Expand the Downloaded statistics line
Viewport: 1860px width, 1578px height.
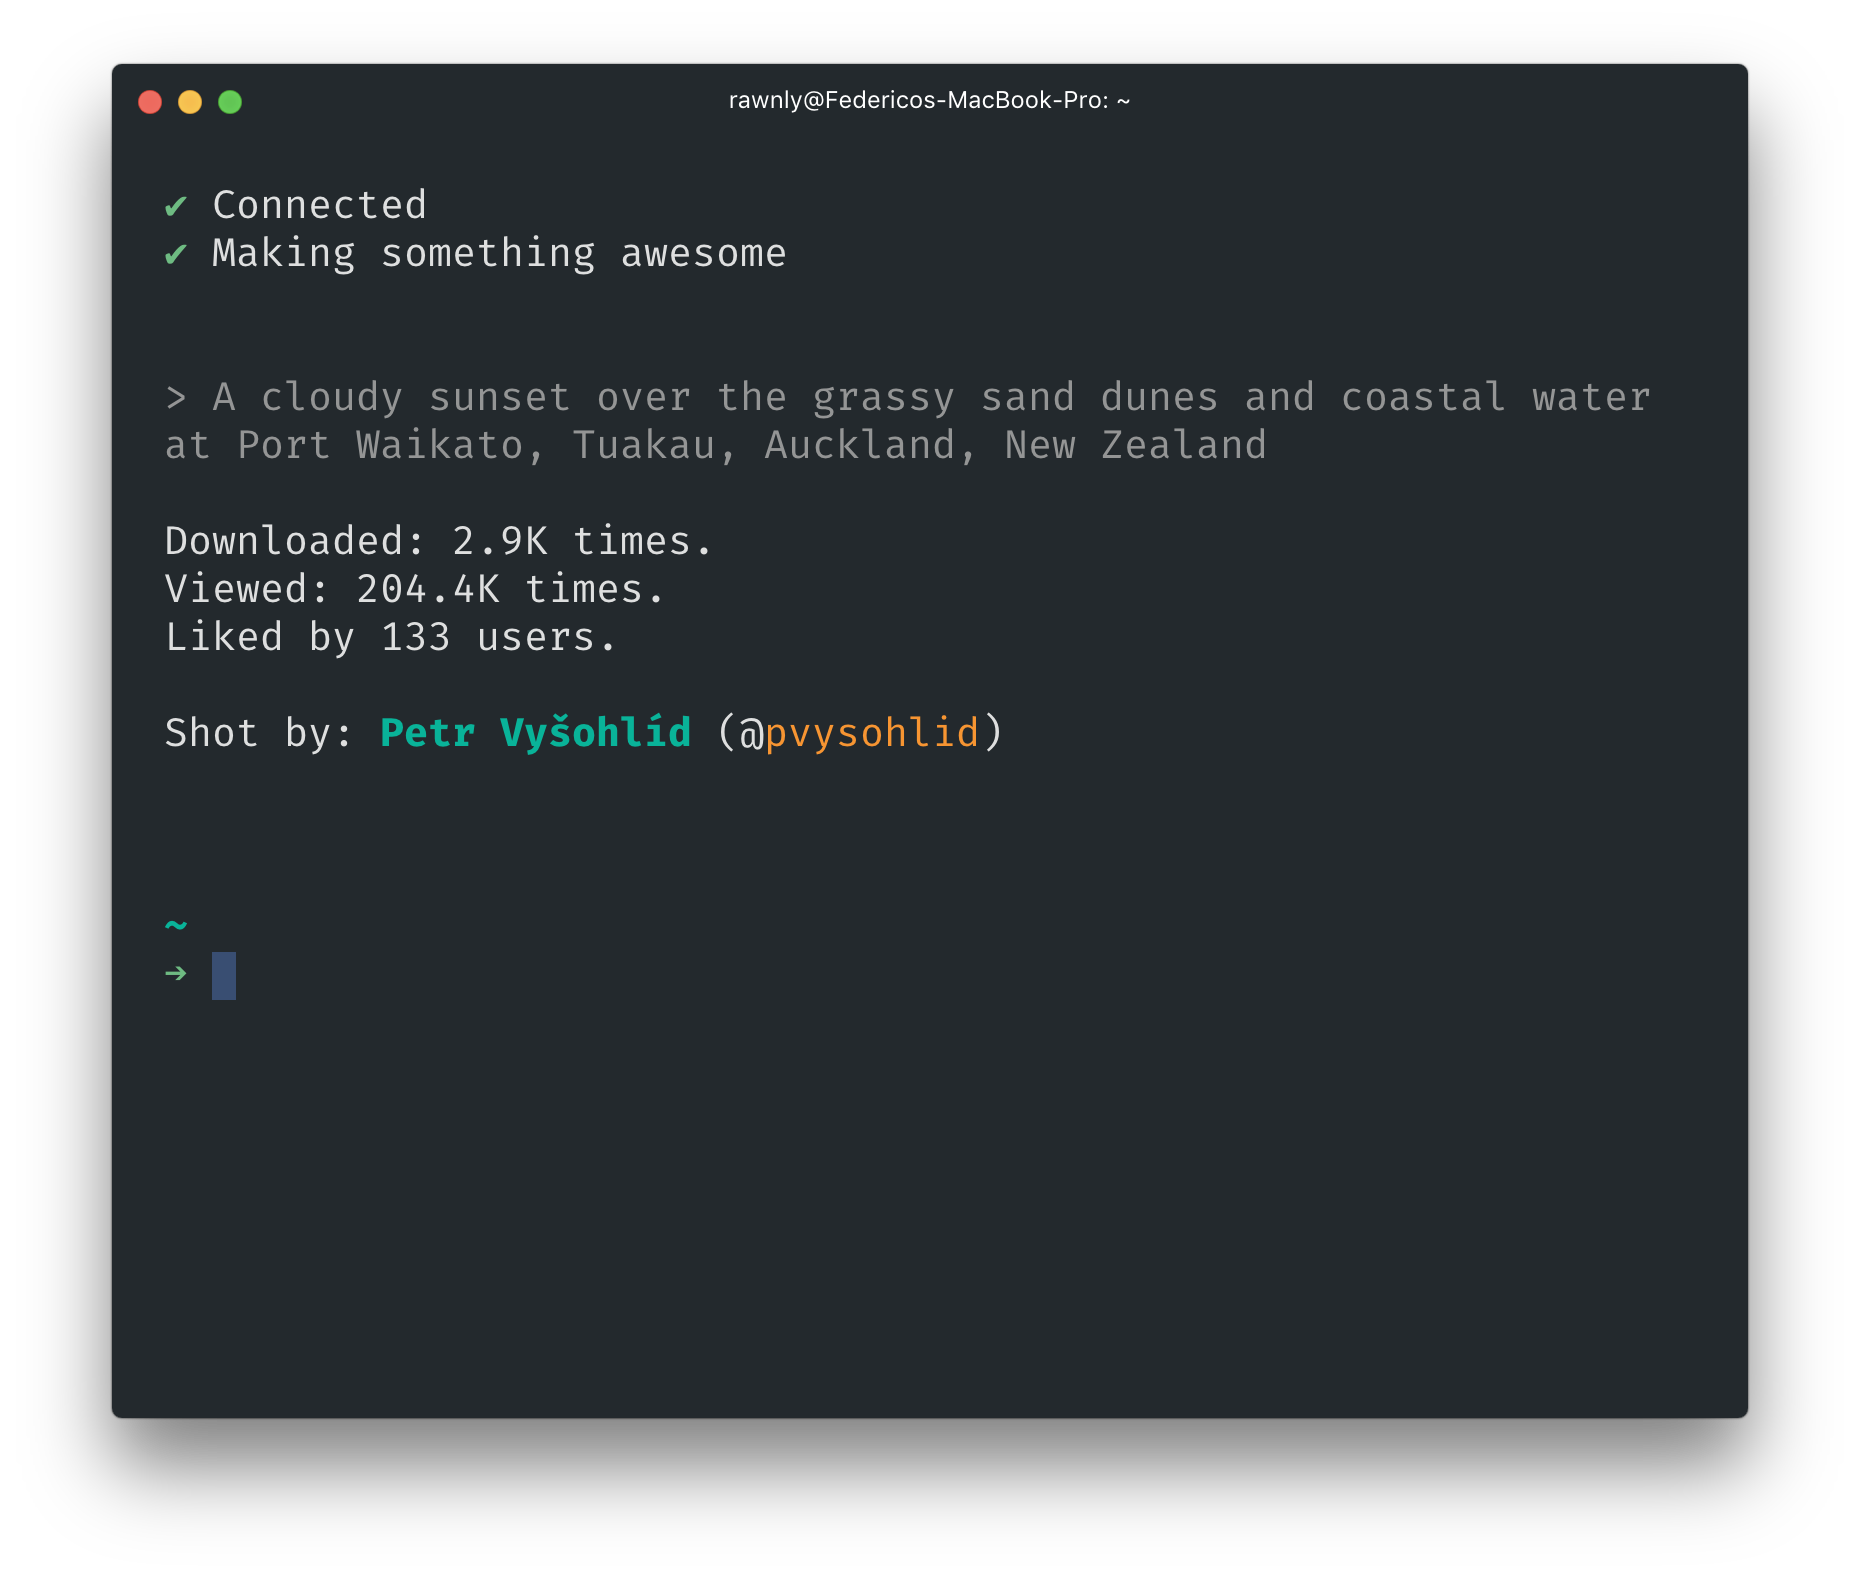[x=438, y=540]
